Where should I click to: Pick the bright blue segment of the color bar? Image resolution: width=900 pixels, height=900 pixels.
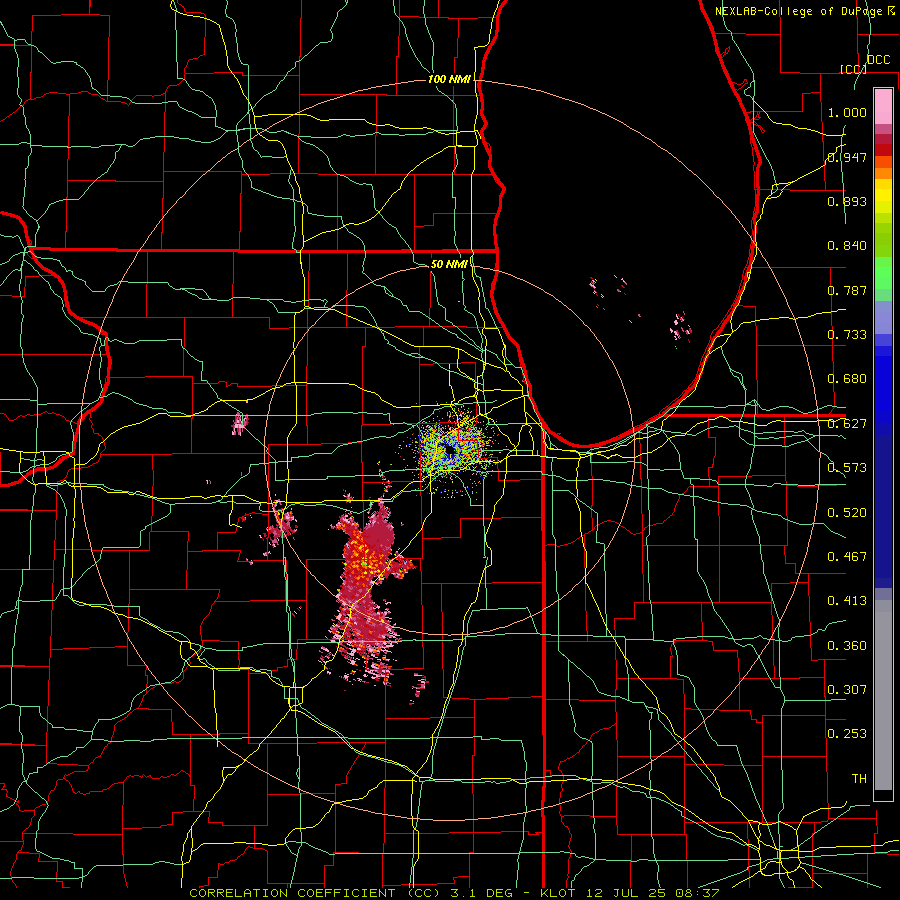pyautogui.click(x=883, y=390)
